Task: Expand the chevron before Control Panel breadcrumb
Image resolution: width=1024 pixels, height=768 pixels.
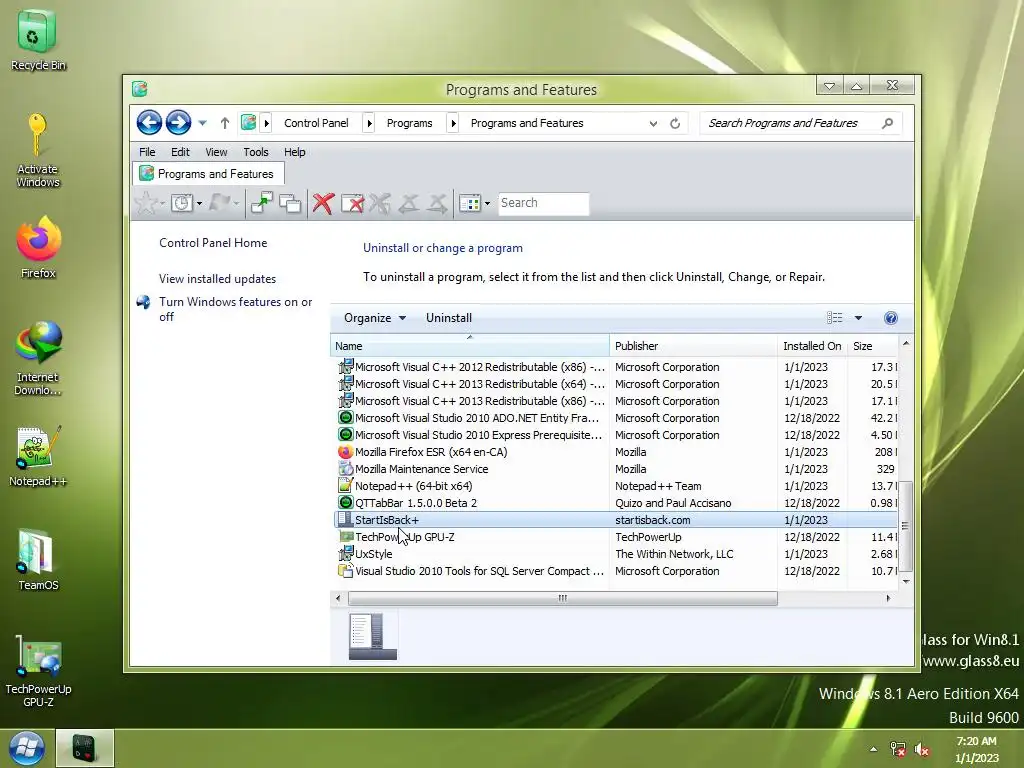Action: (x=266, y=123)
